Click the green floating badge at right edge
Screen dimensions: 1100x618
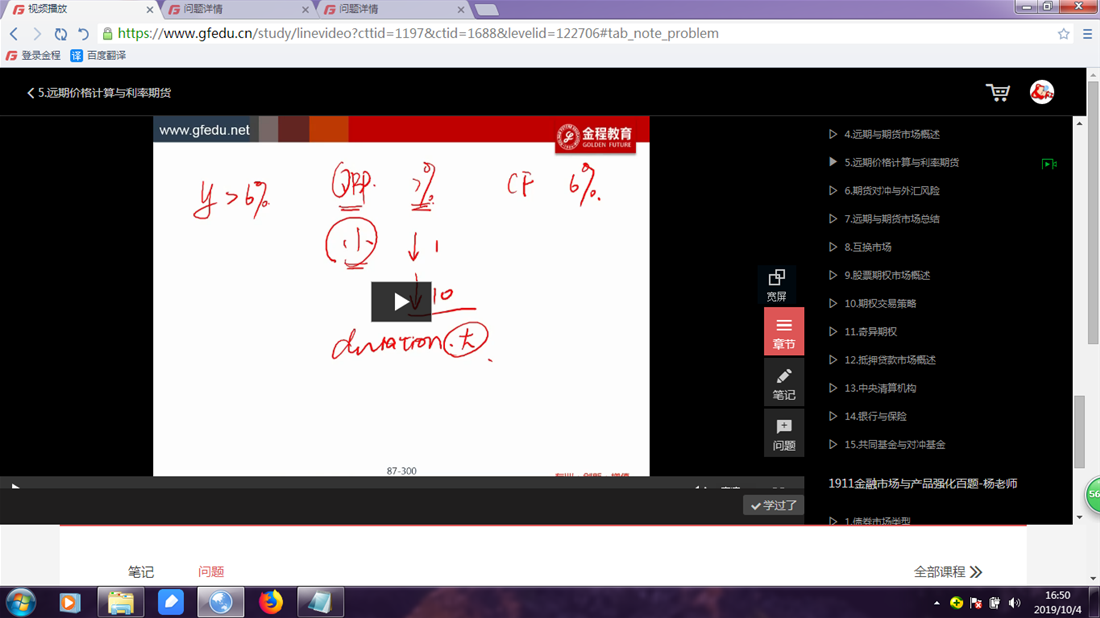[x=1093, y=495]
